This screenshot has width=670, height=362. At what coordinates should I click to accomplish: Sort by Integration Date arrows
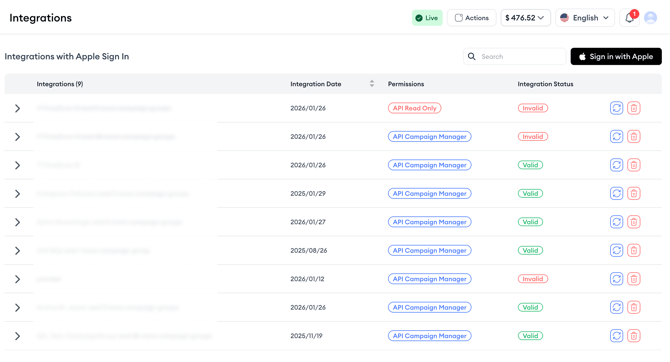372,84
